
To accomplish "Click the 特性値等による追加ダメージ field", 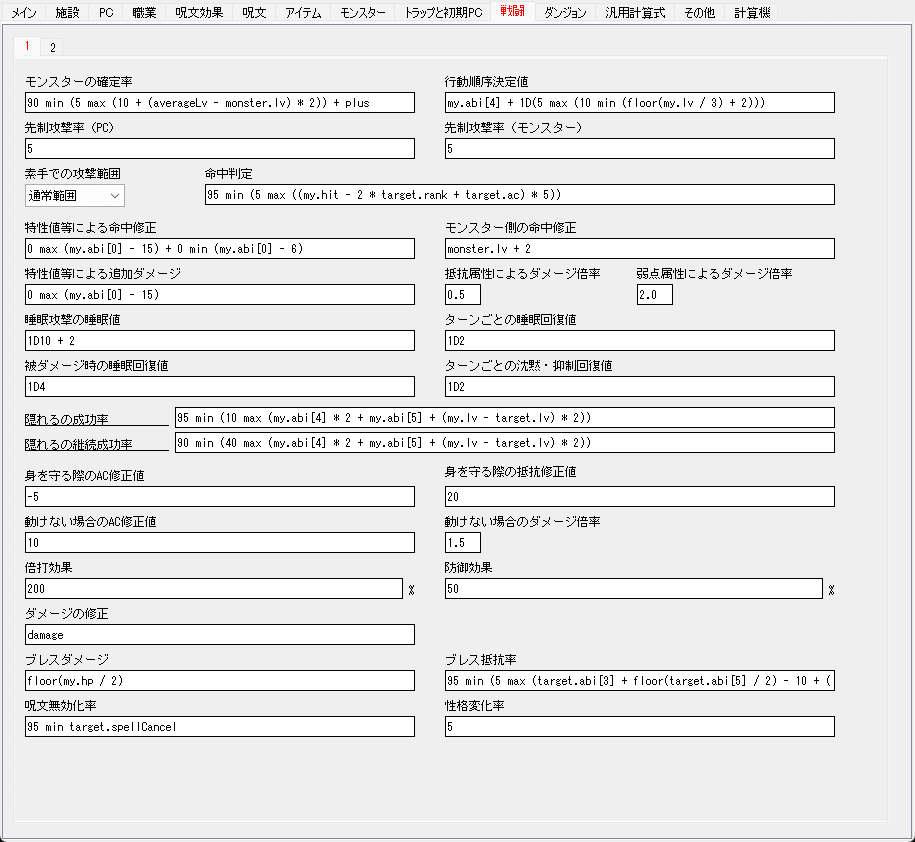I will [x=220, y=295].
